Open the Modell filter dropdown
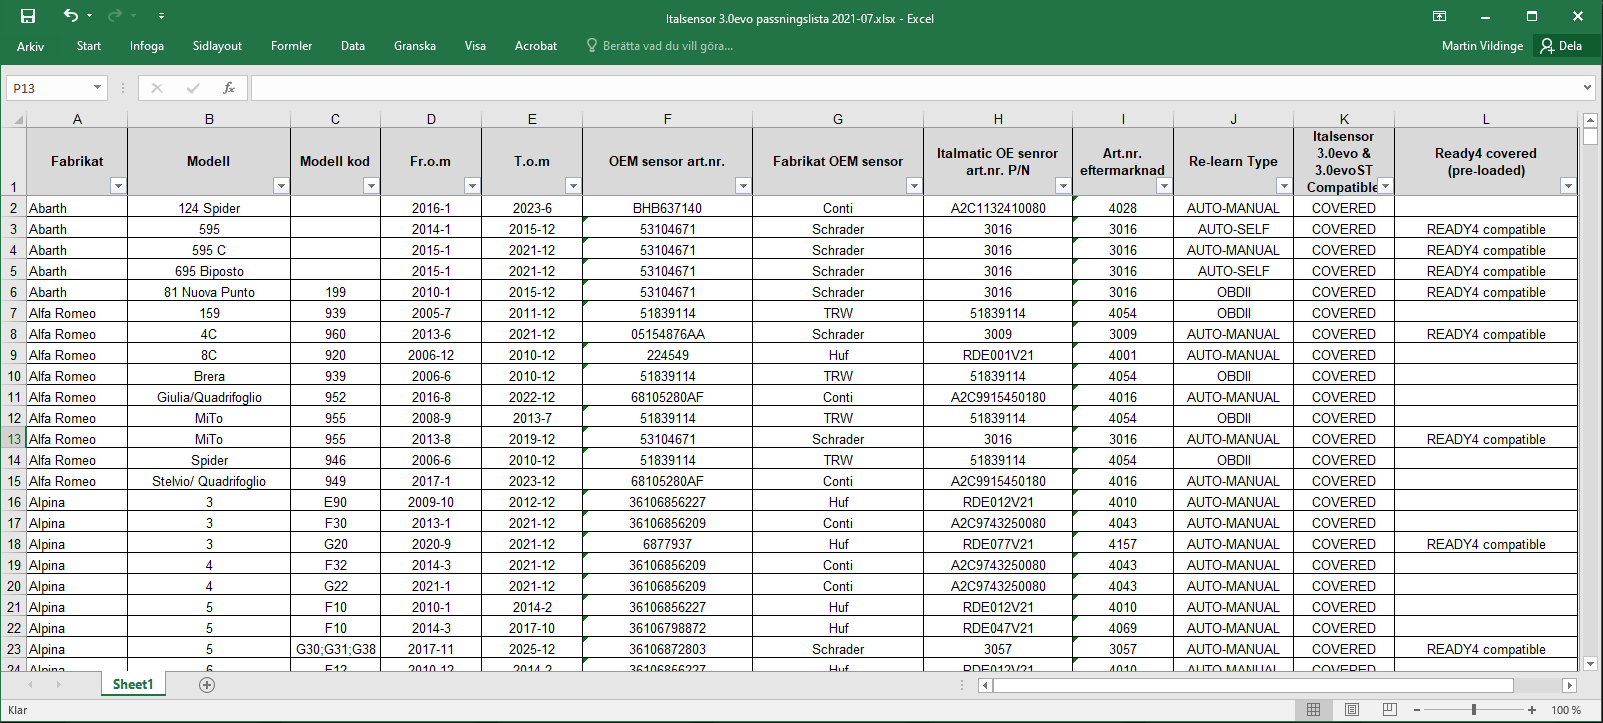 [x=281, y=186]
